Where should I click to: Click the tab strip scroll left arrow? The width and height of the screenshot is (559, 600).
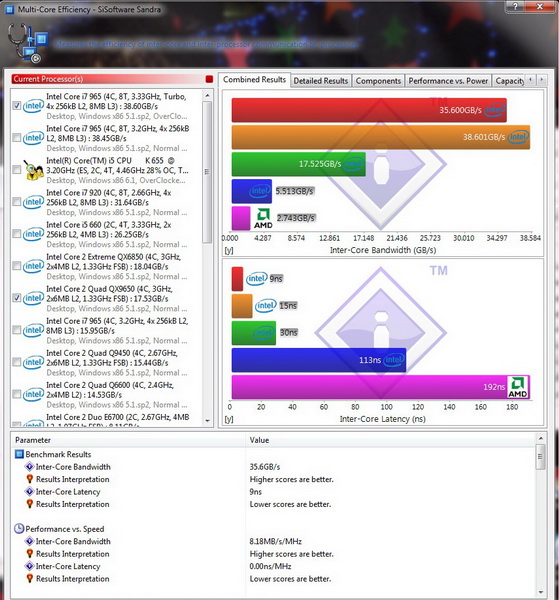pyautogui.click(x=530, y=80)
